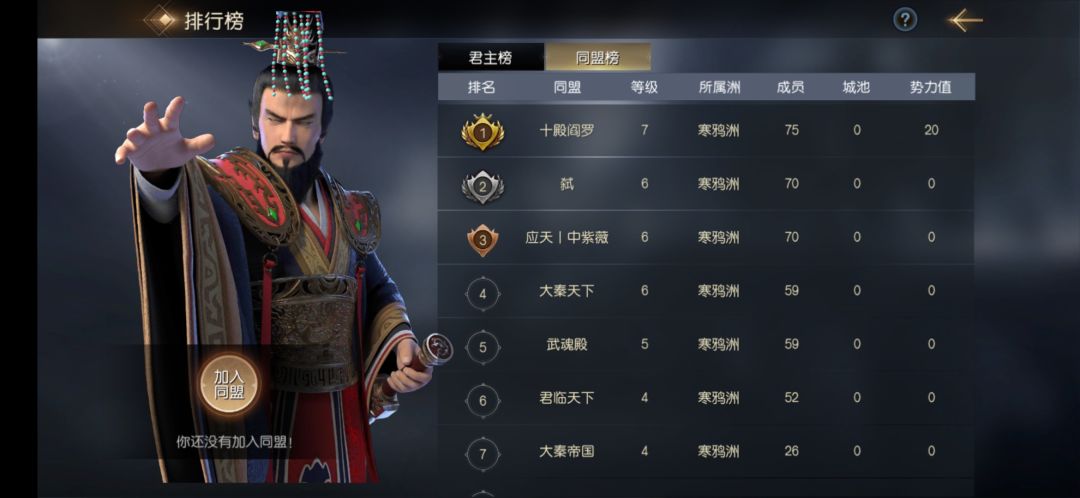Tap the round 加入同盟 button
The image size is (1080, 498).
pos(229,385)
